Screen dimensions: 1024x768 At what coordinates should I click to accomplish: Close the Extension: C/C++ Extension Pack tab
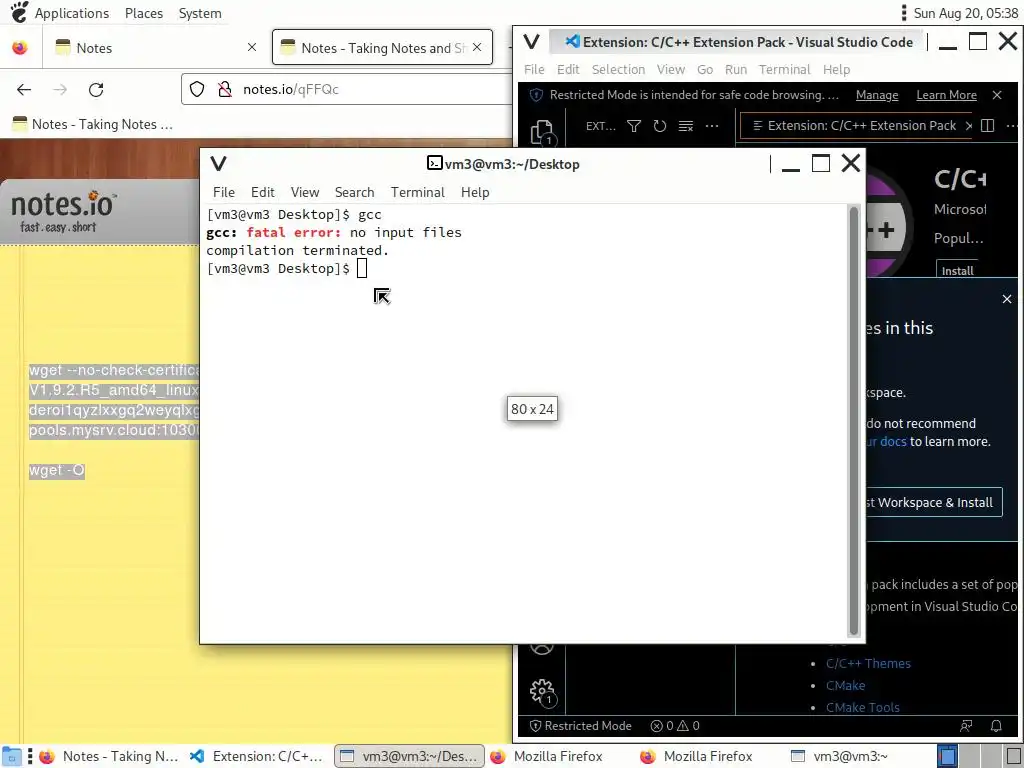[968, 125]
